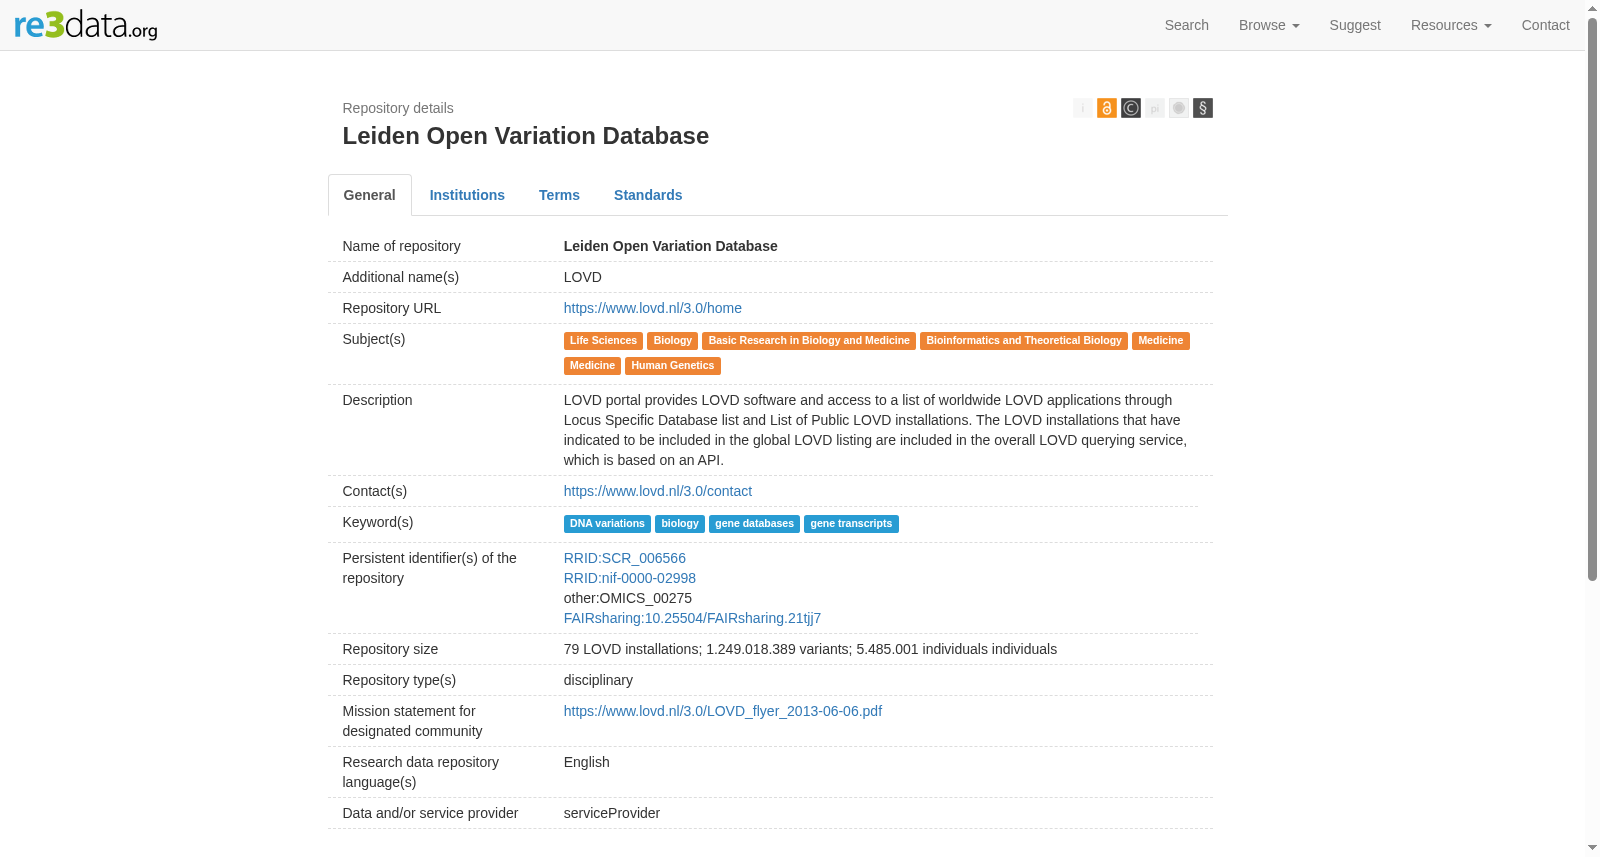Click the re3data.org logo
Screen dimensions: 1600x857
click(86, 25)
